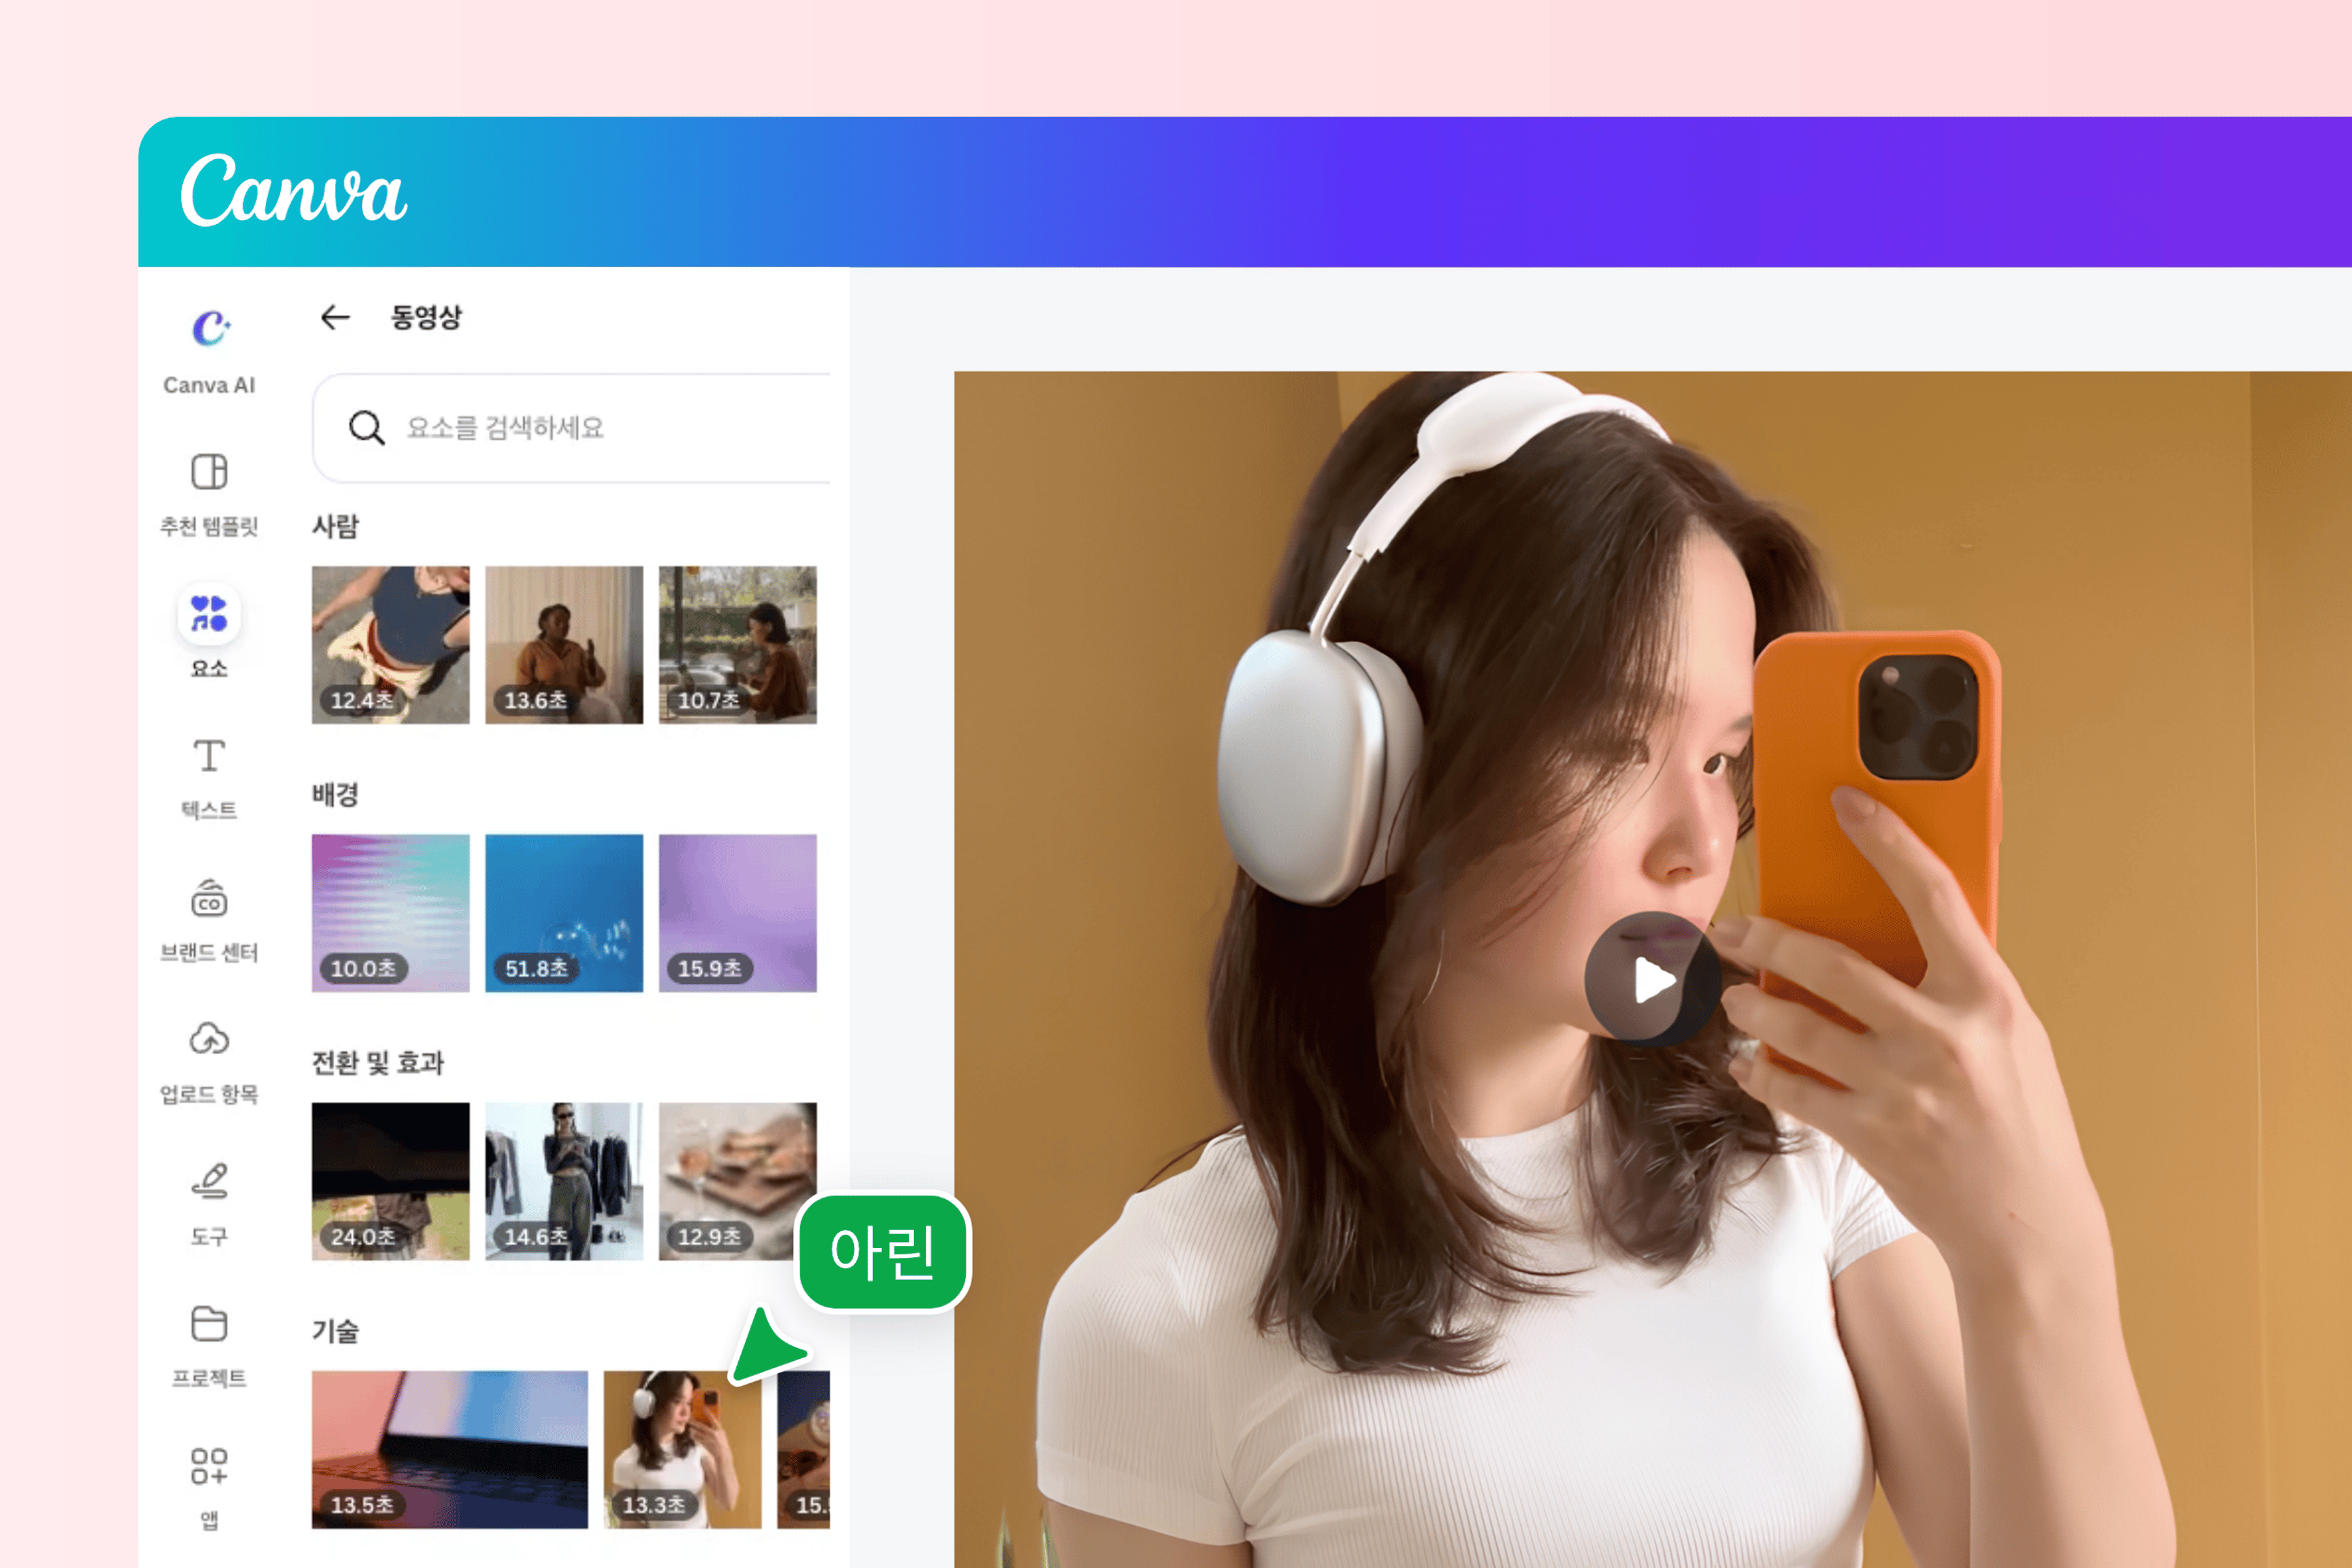Select the 24.0초 transition video
2352x1568 pixels.
390,1181
